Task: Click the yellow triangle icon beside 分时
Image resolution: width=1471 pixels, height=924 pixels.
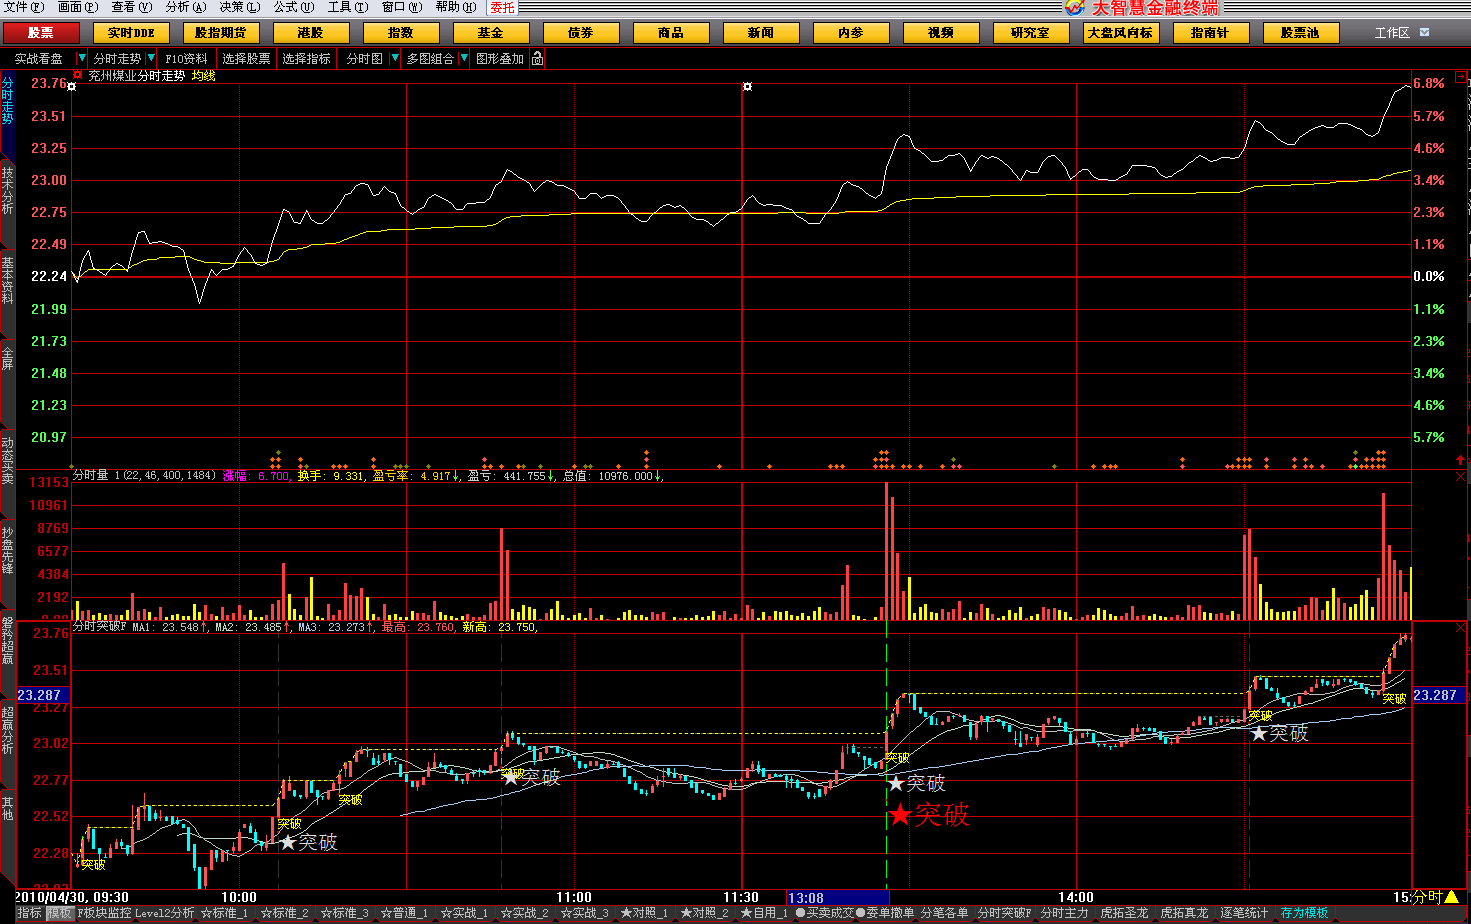Action: point(1451,897)
